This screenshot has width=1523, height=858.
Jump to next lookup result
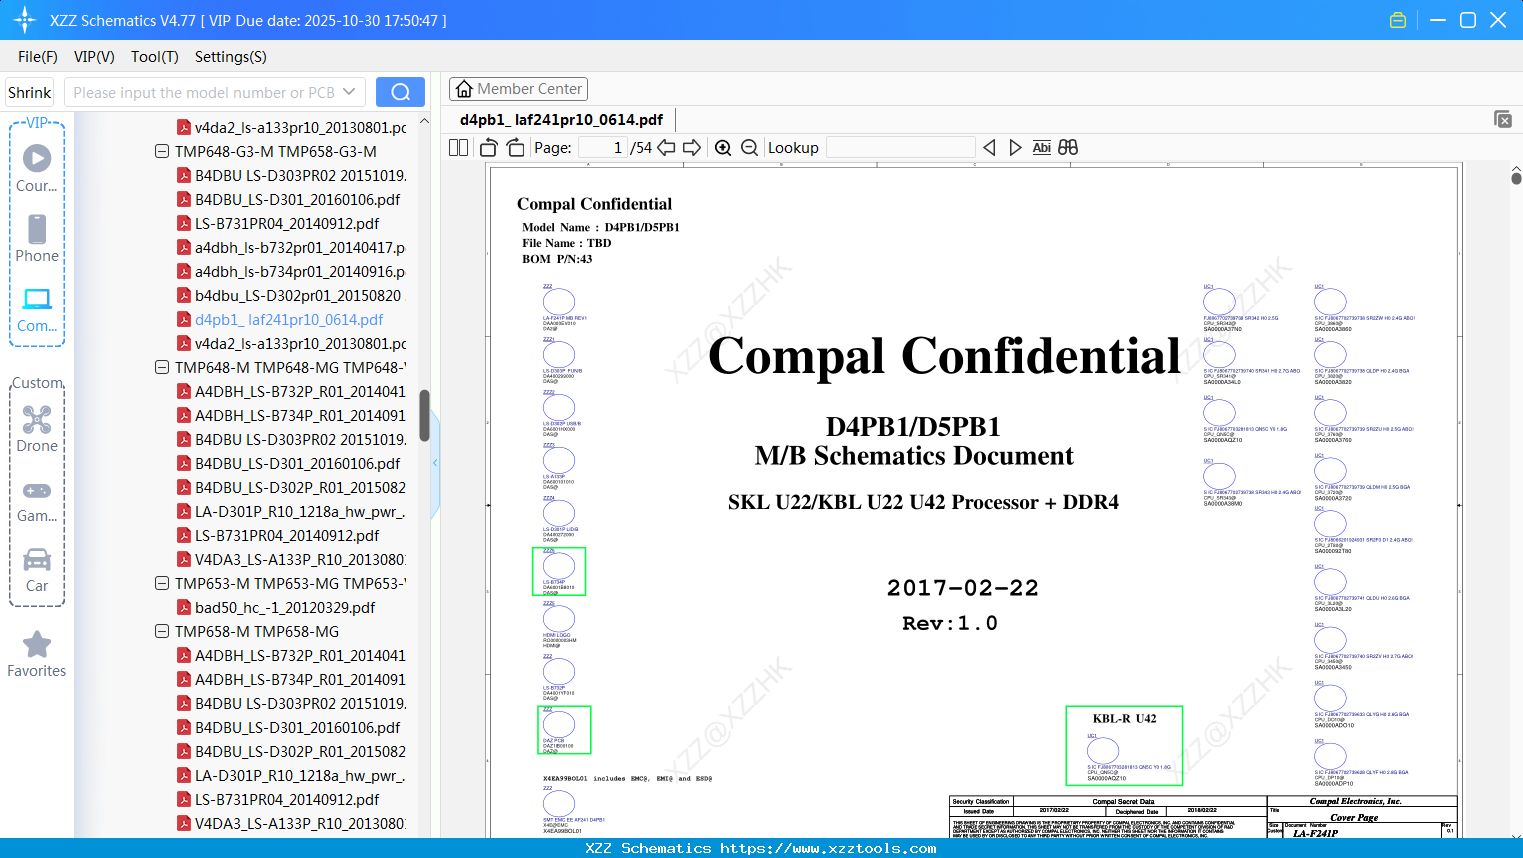click(x=1015, y=147)
